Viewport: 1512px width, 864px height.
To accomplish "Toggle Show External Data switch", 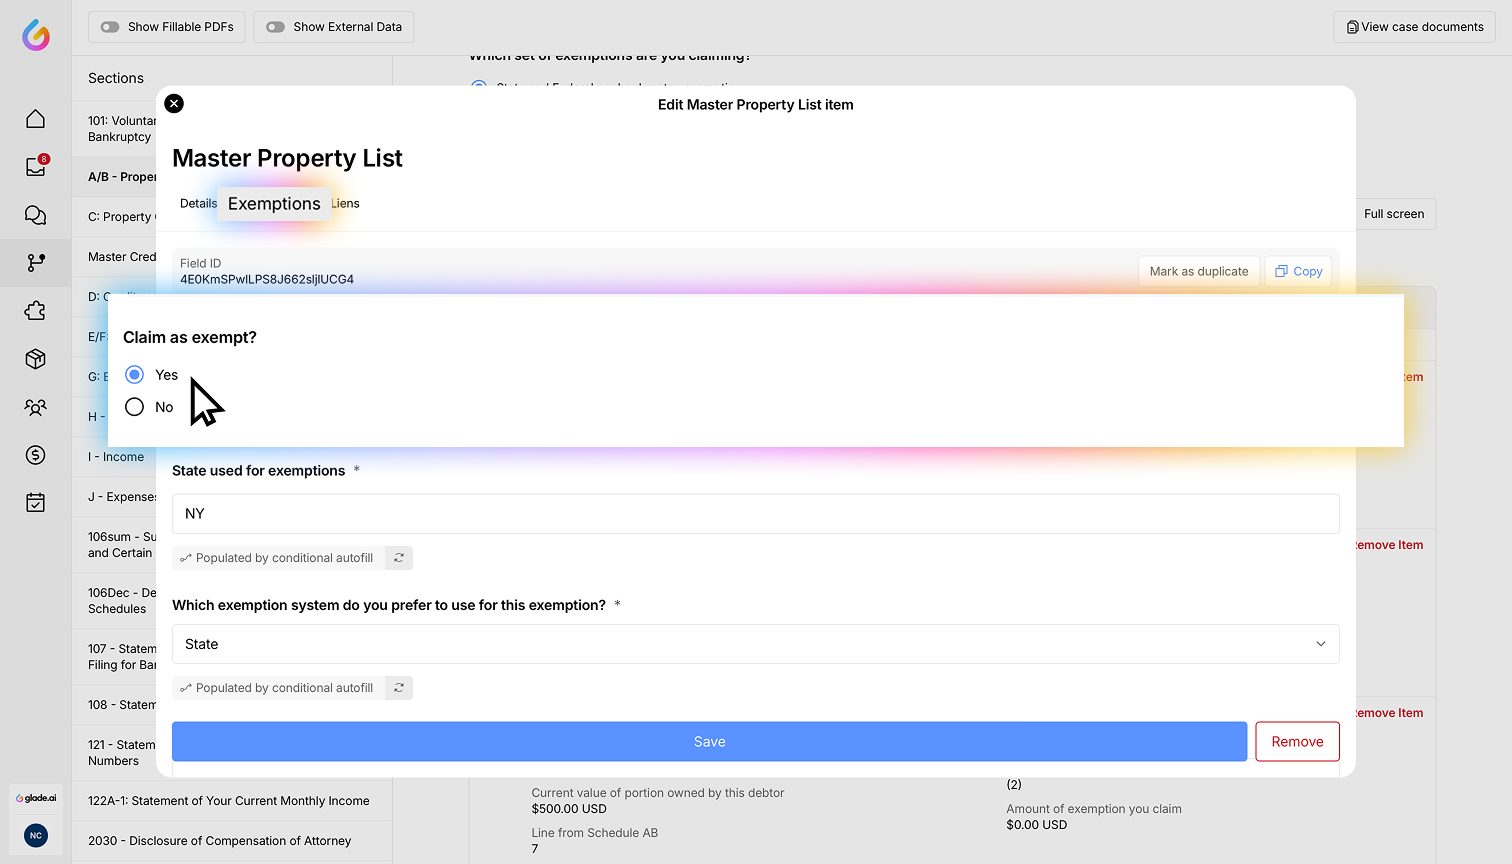I will pyautogui.click(x=276, y=27).
